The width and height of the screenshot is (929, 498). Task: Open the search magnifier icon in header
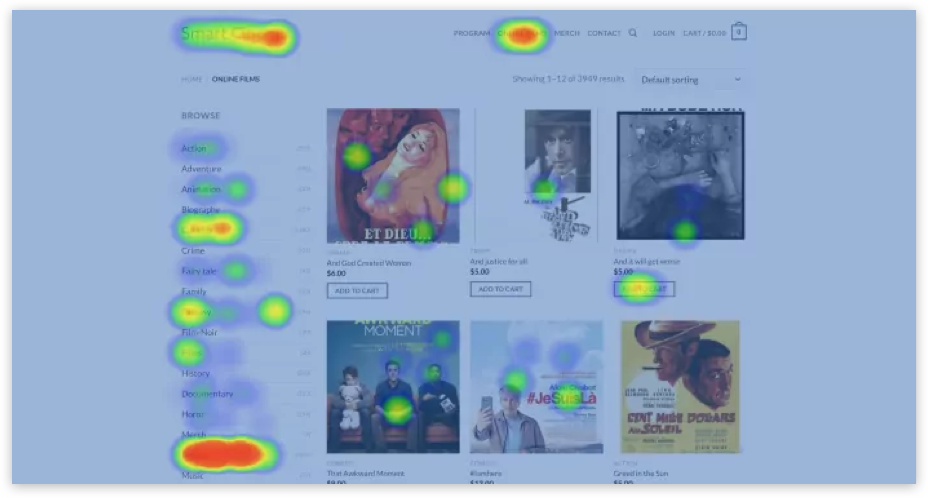pos(633,33)
